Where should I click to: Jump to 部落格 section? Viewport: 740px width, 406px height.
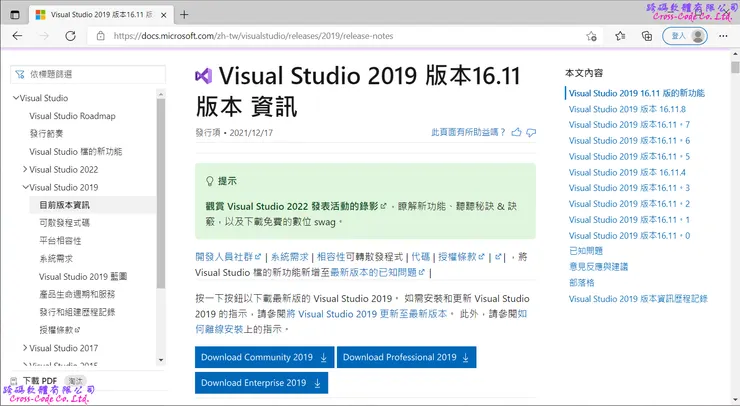pyautogui.click(x=581, y=283)
